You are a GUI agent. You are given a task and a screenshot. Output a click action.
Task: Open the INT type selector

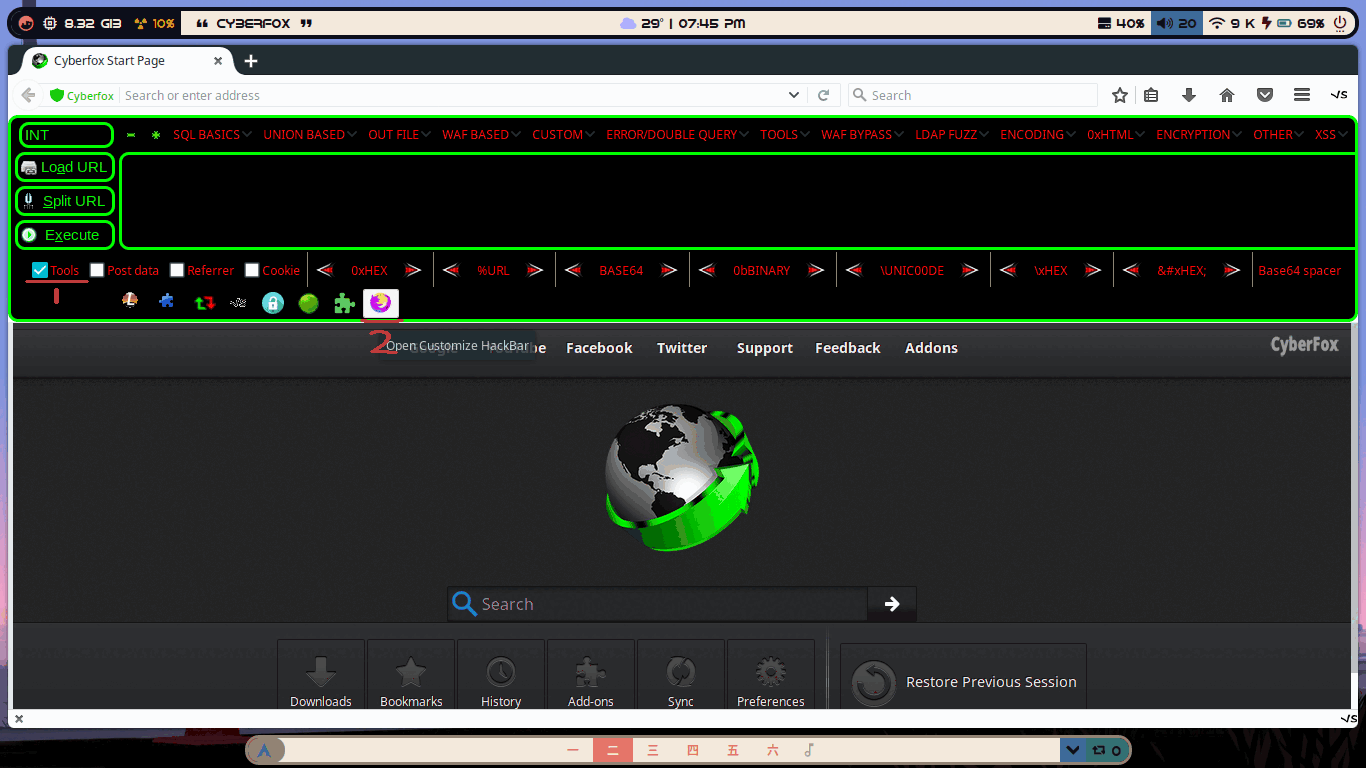[x=65, y=135]
